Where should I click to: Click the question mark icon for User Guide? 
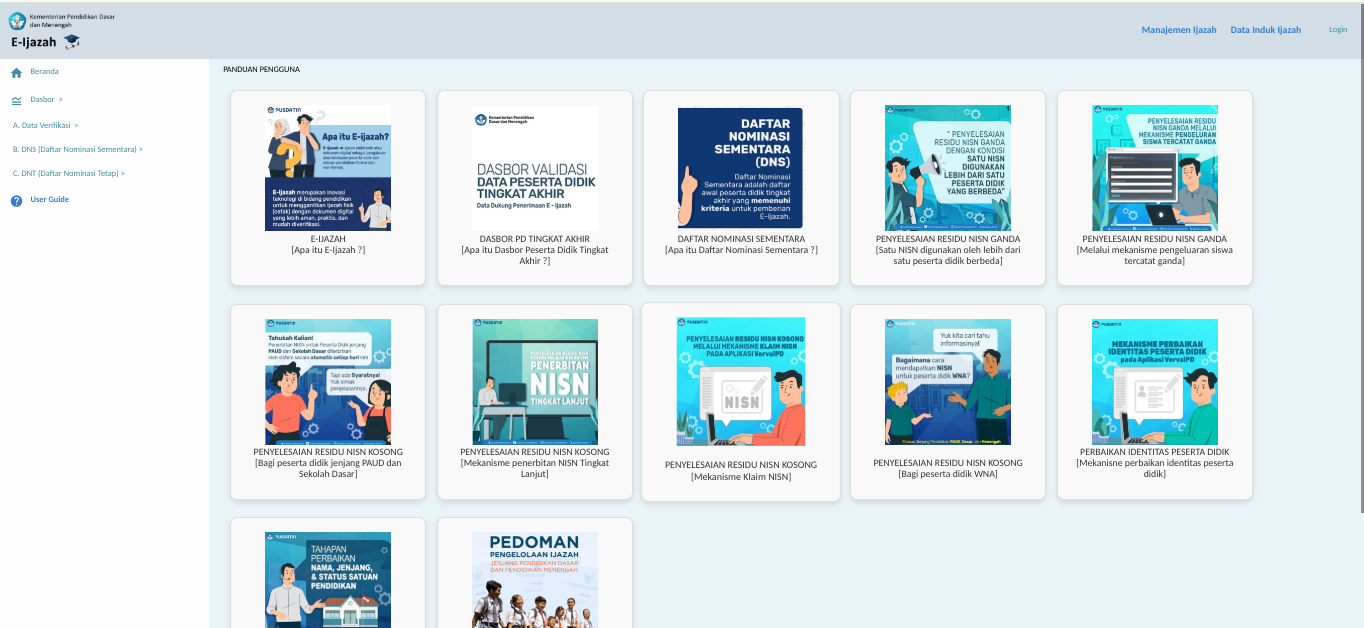point(16,201)
